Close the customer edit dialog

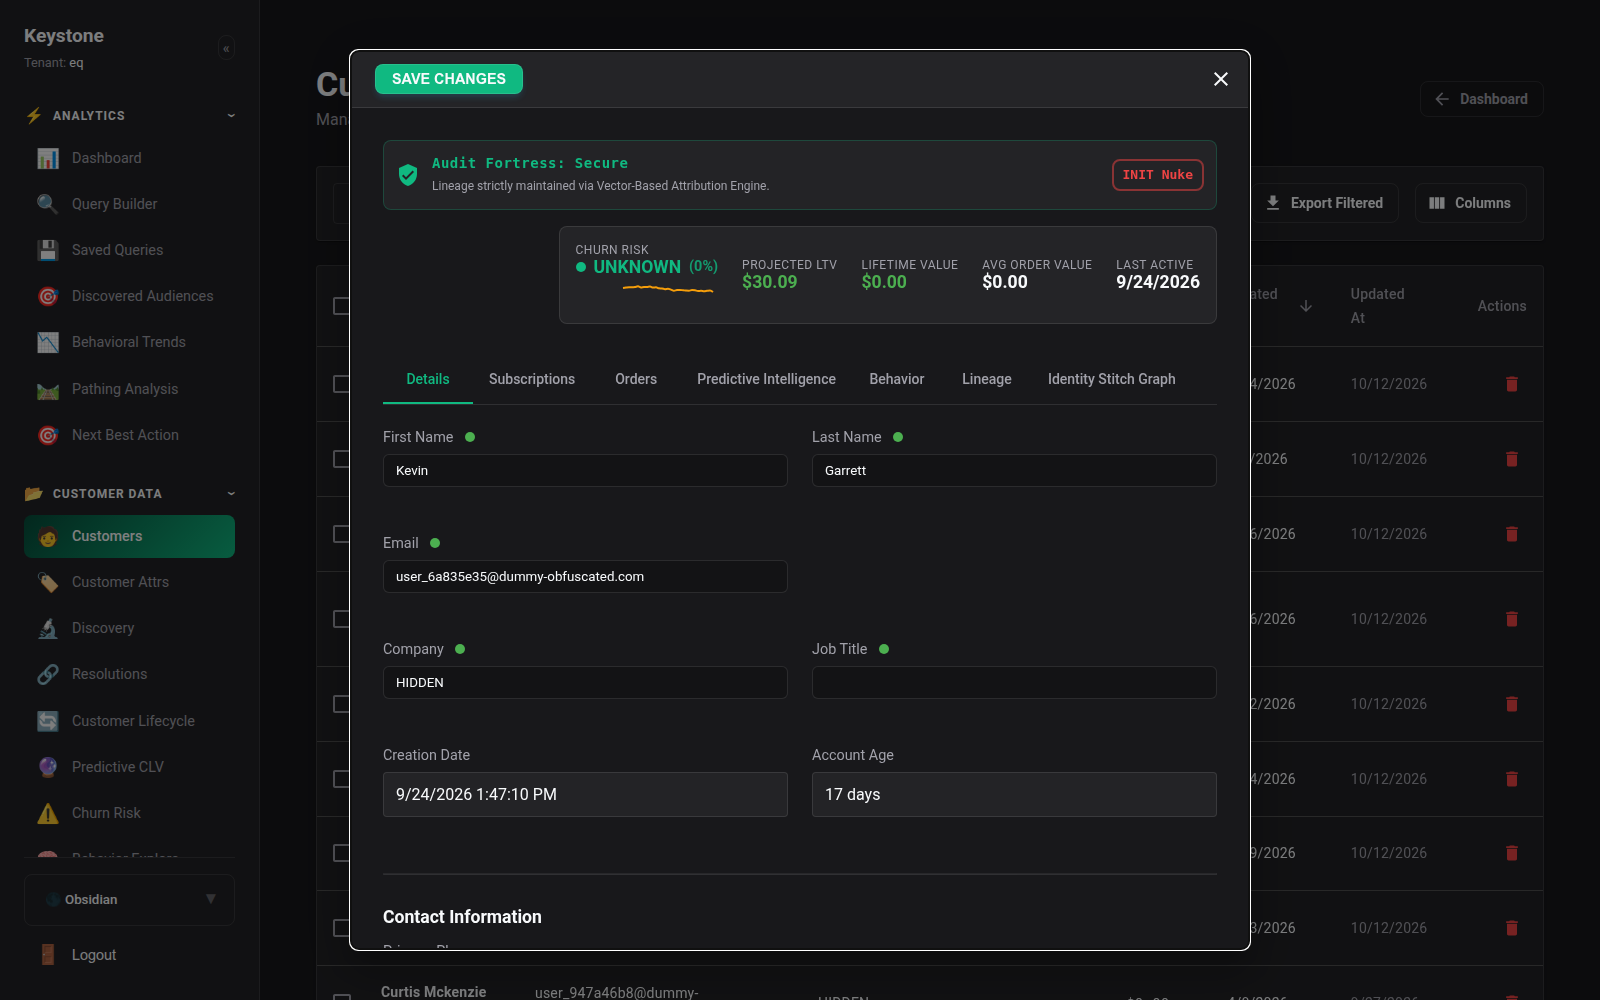tap(1221, 79)
